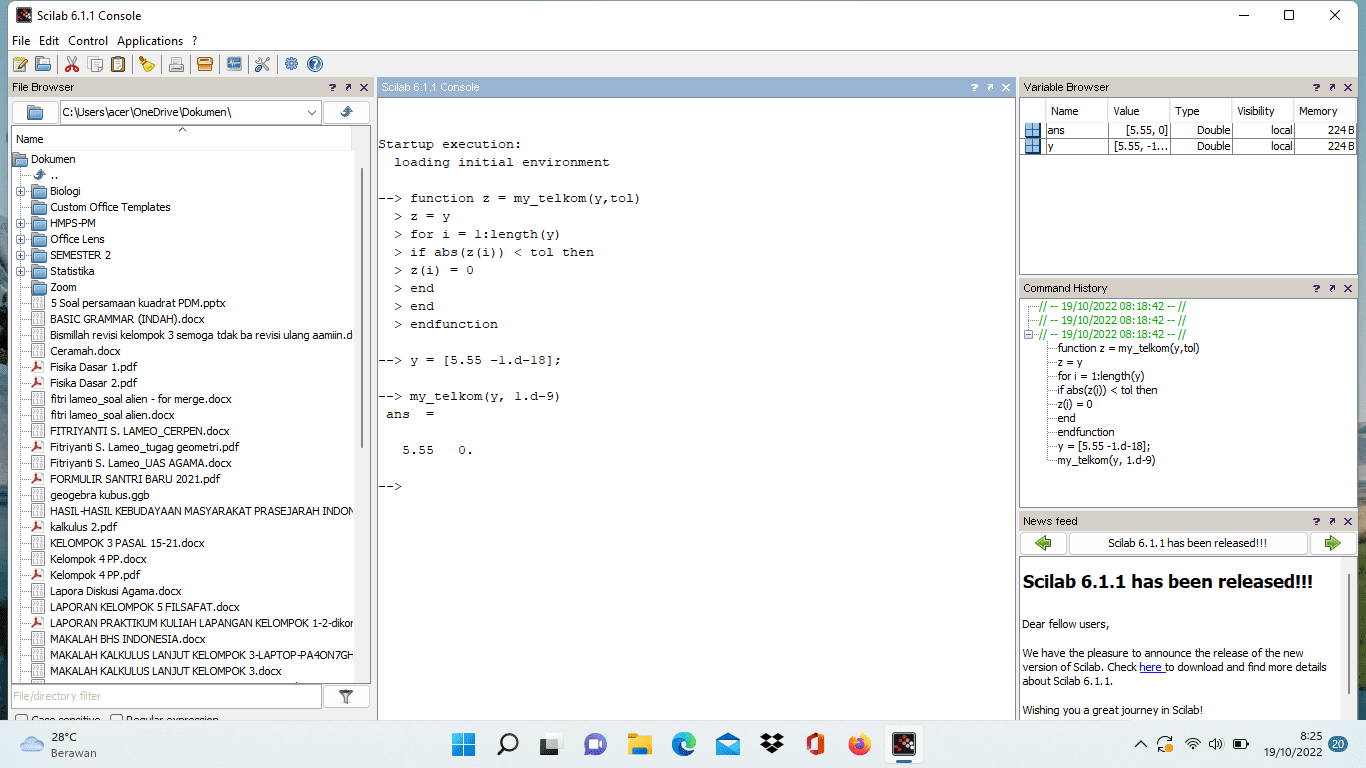Show the previous news feed item
Screen dimensions: 1366x768
pos(1043,543)
